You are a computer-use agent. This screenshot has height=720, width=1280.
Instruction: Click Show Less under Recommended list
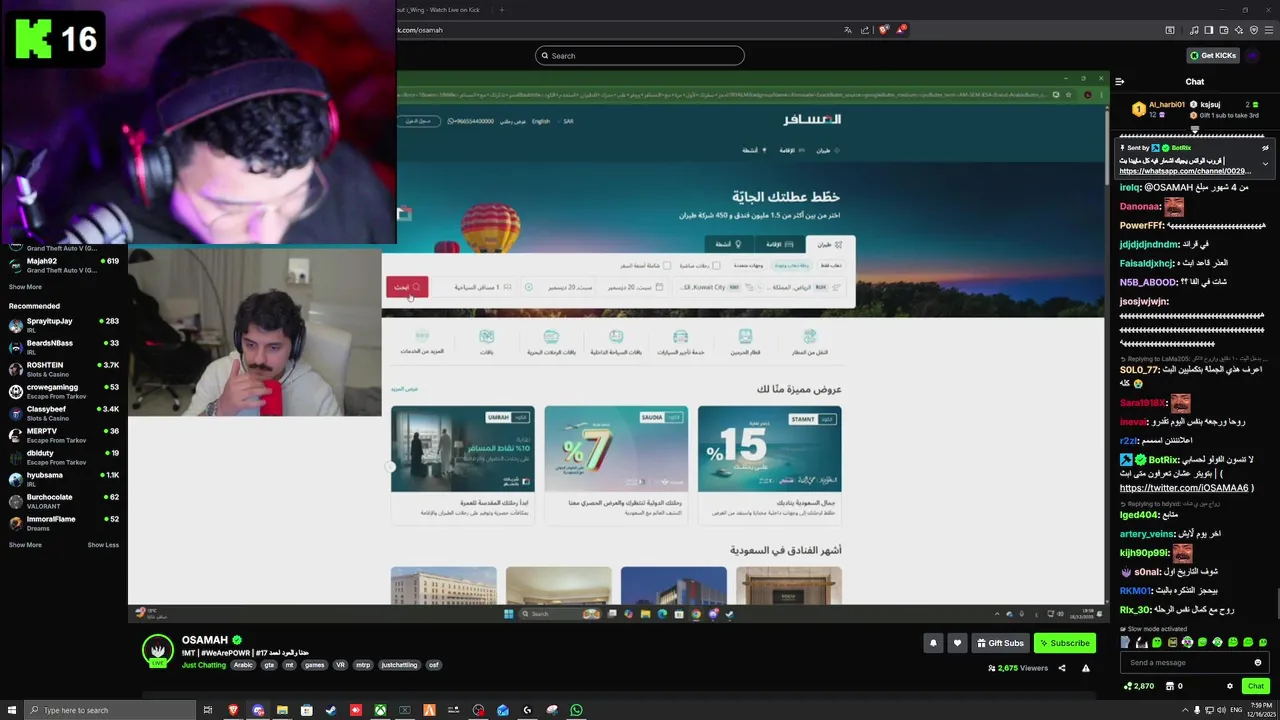[103, 545]
